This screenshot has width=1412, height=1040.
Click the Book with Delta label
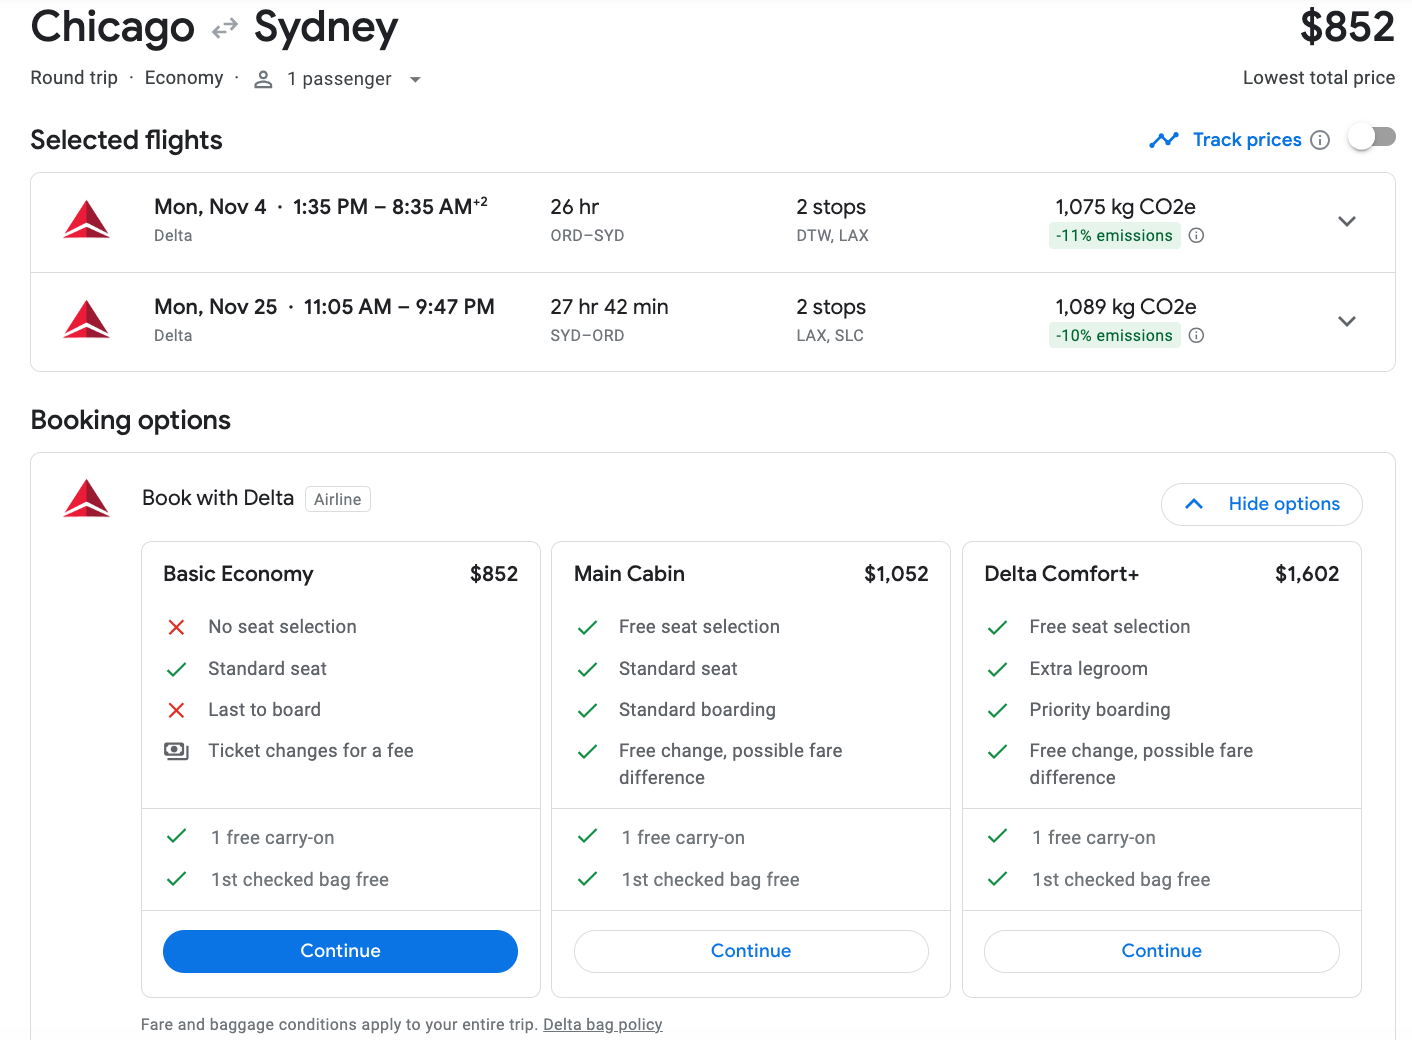tap(218, 498)
